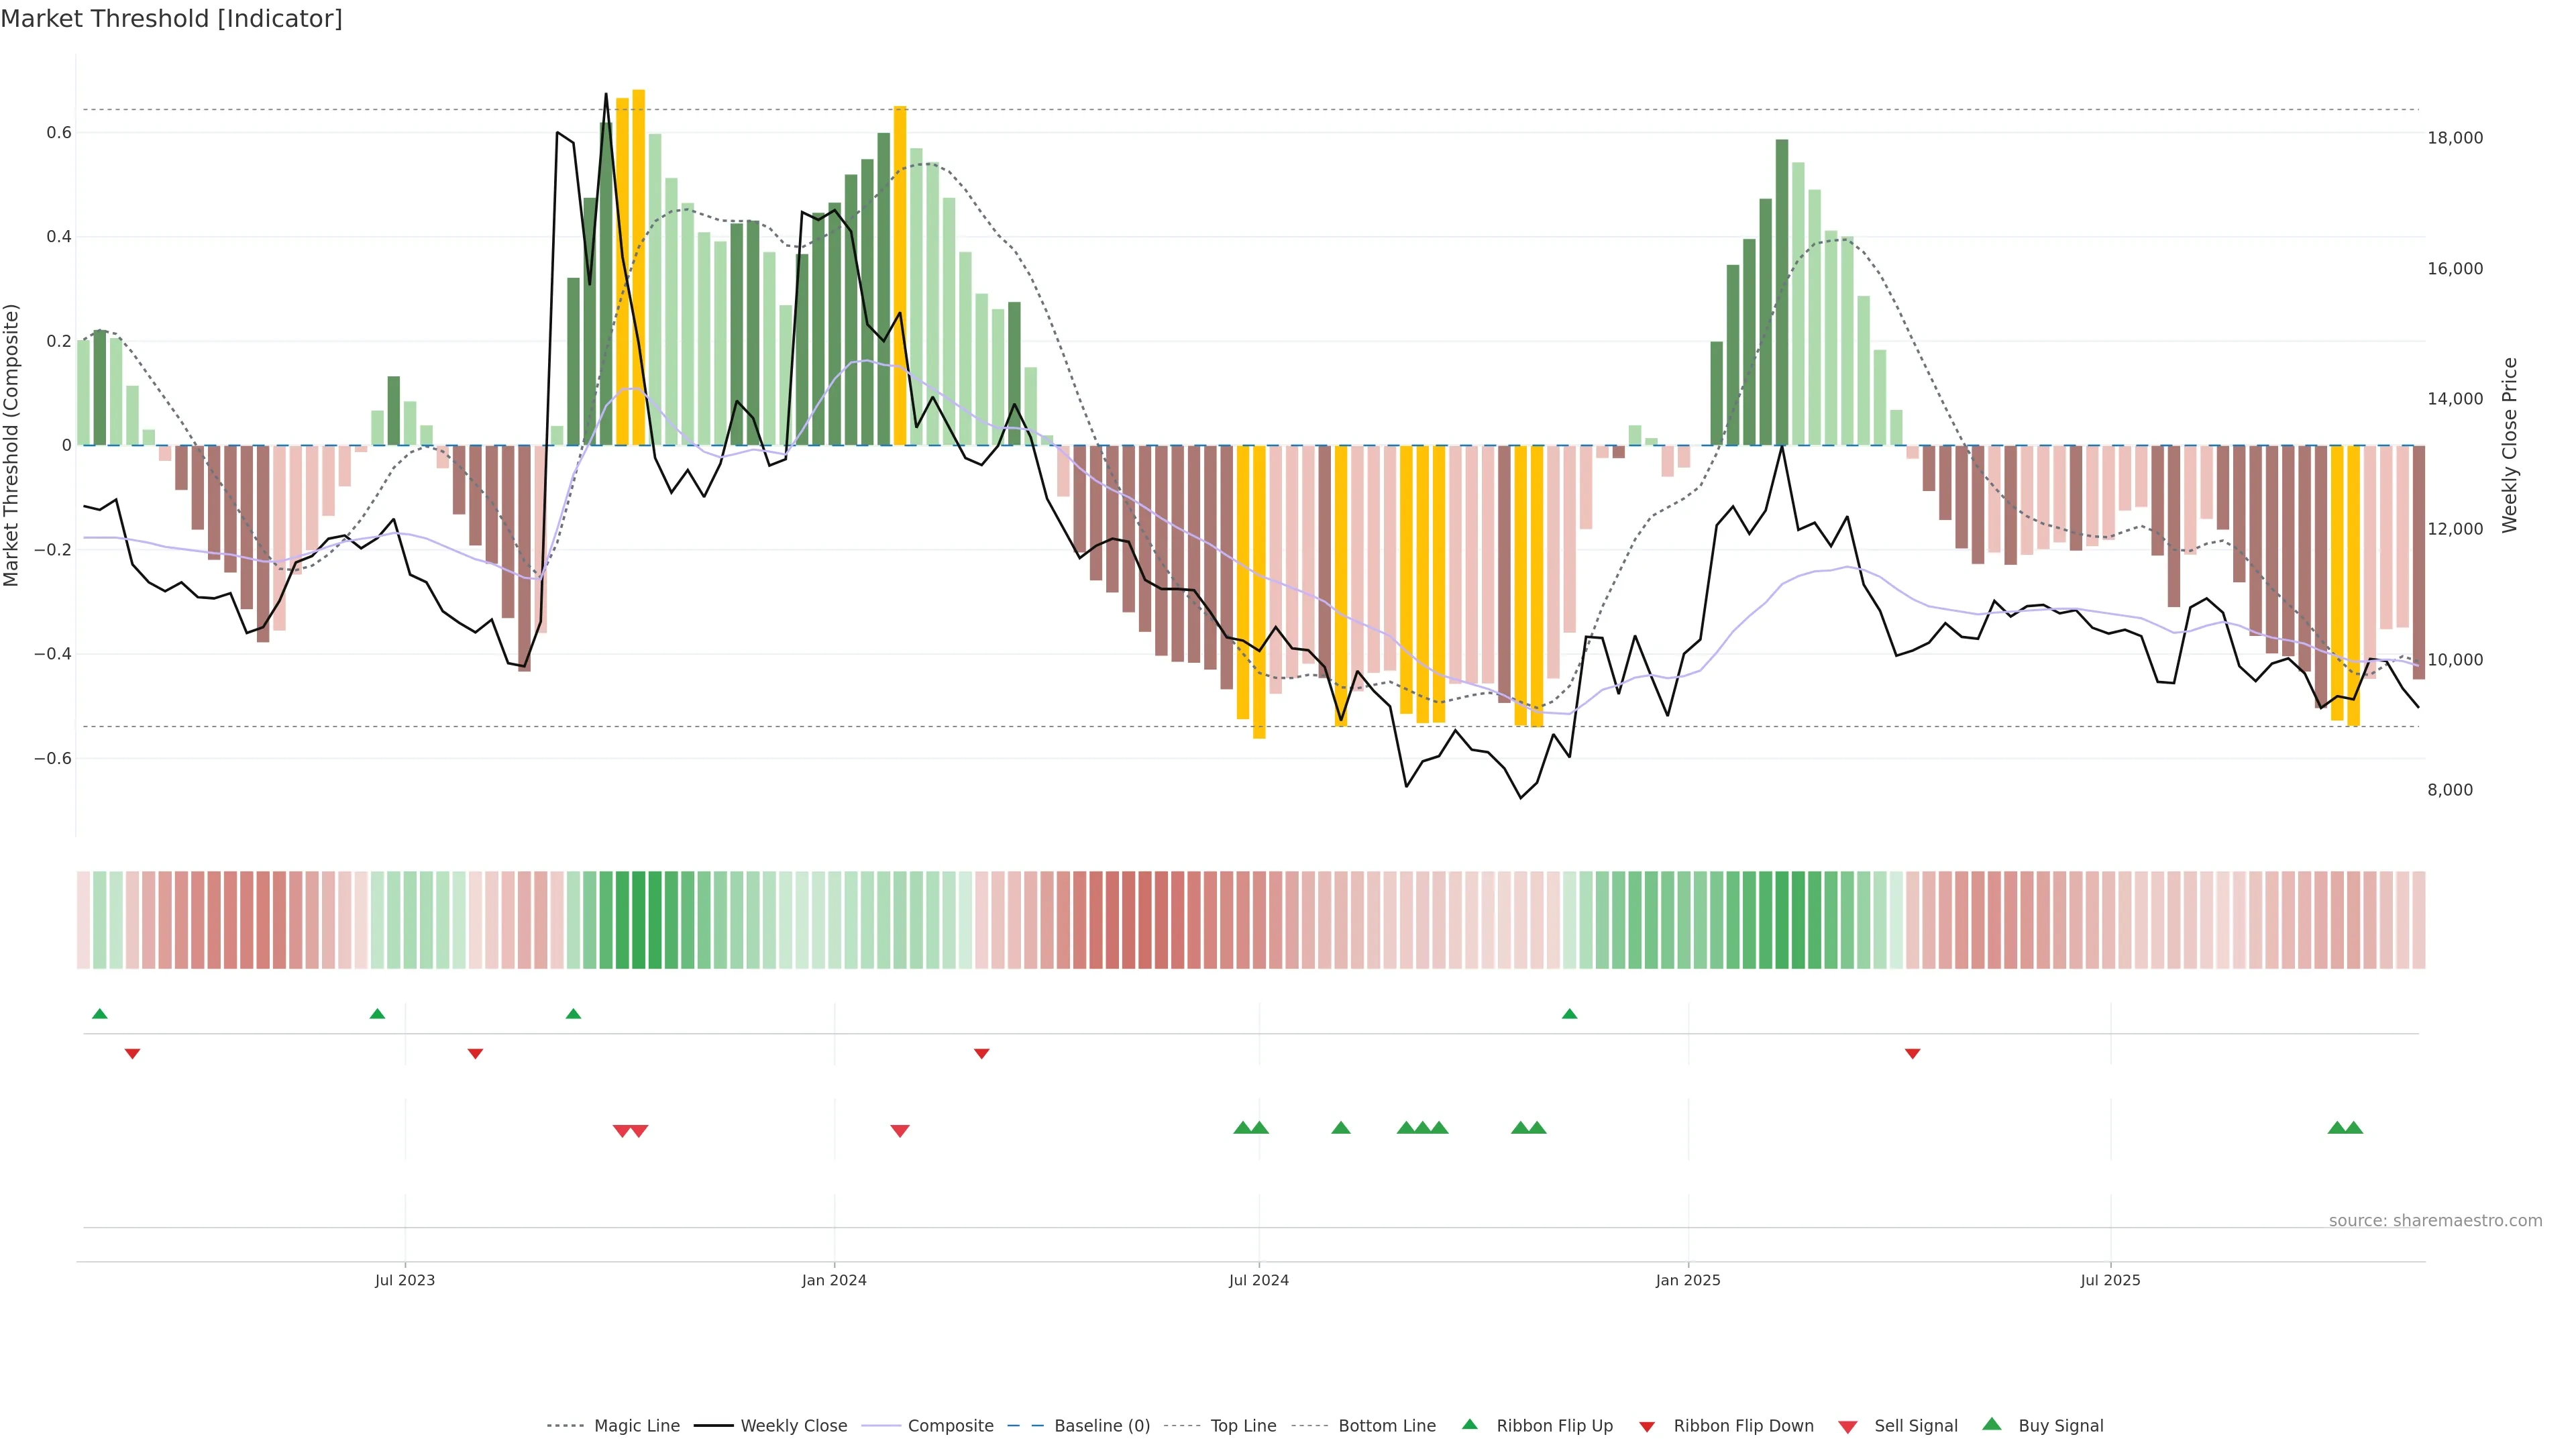
Task: Click the Ribbon Flip Up legend triangle
Action: click(x=1469, y=1424)
